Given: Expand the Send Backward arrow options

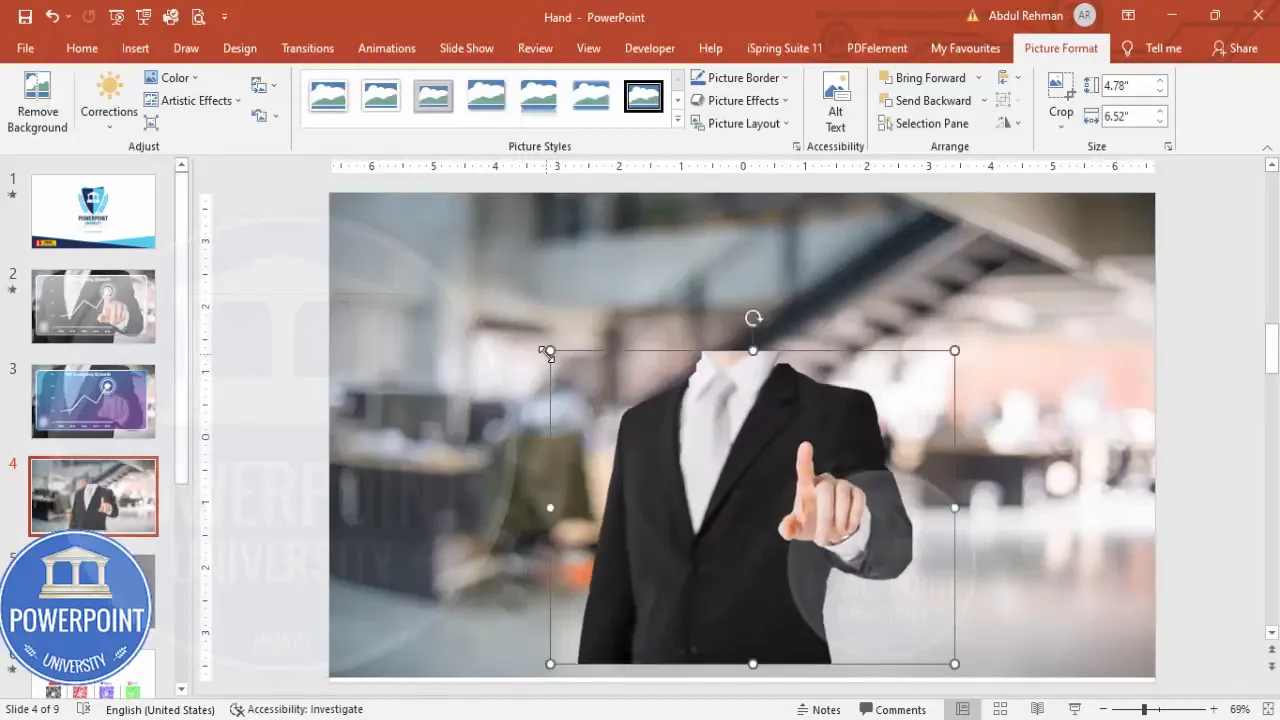Looking at the screenshot, I should point(984,101).
